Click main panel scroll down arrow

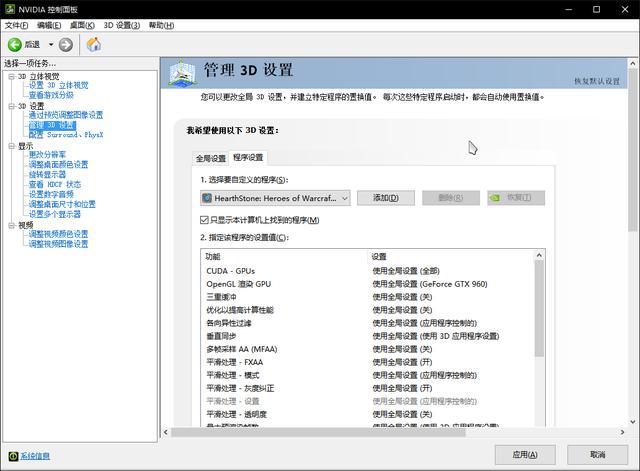click(633, 422)
